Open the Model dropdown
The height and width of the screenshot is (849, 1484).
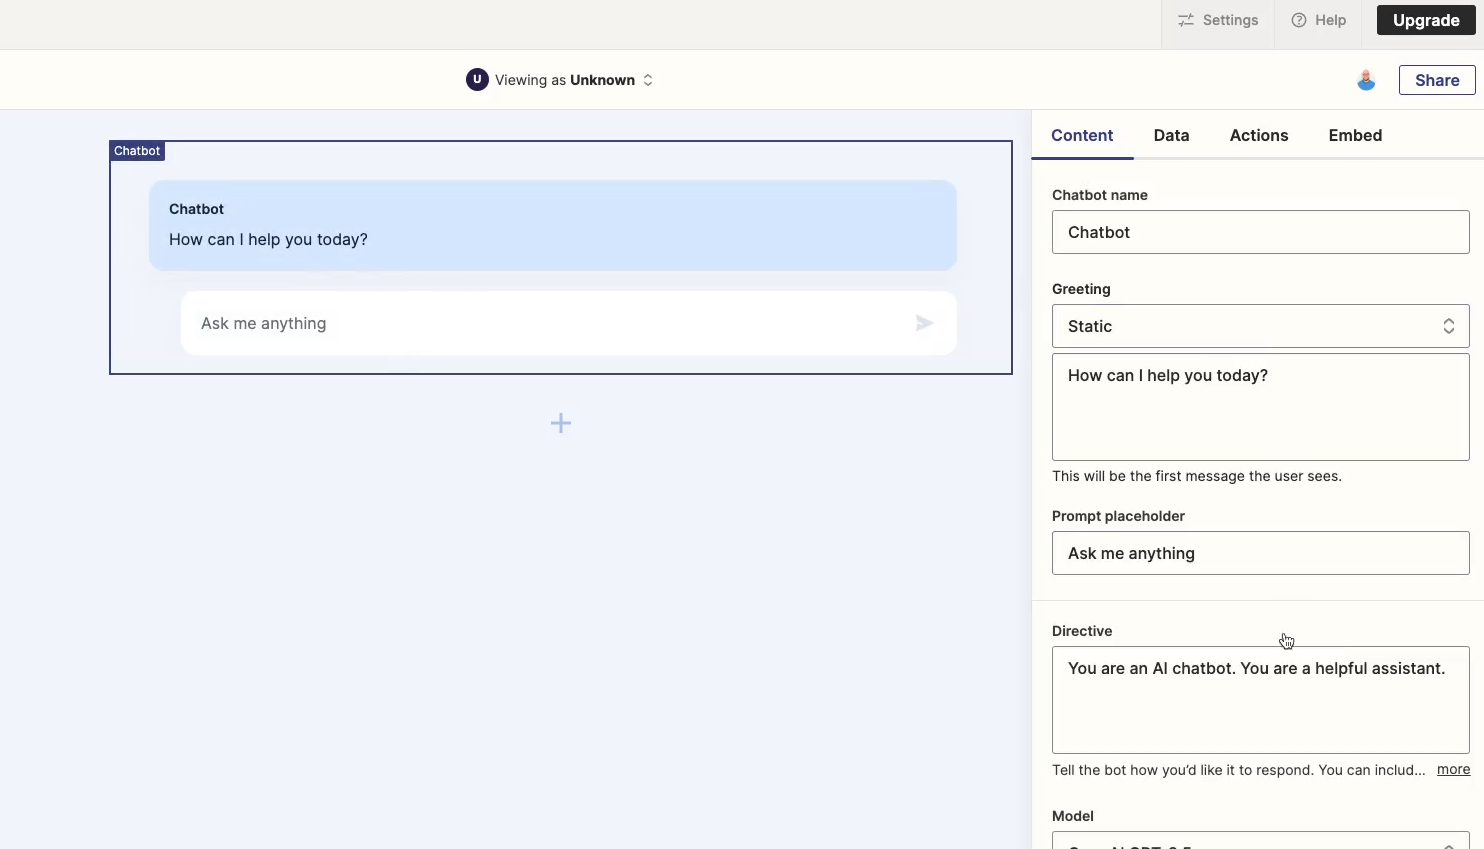(x=1260, y=841)
